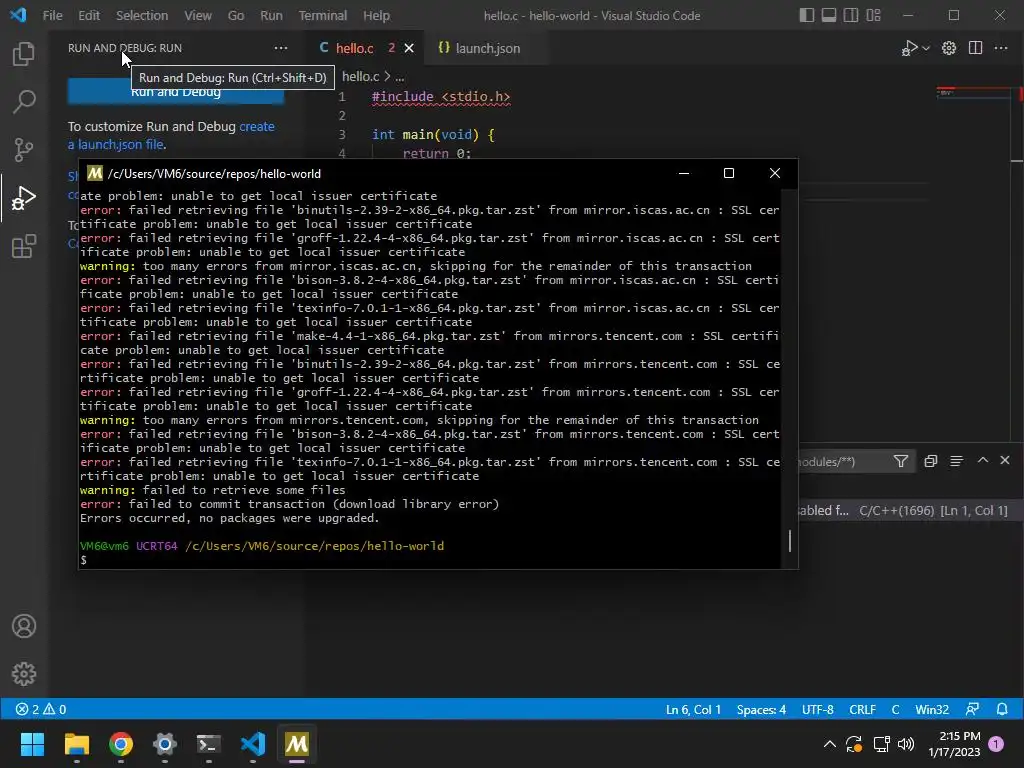Open the Go menu

(x=236, y=15)
